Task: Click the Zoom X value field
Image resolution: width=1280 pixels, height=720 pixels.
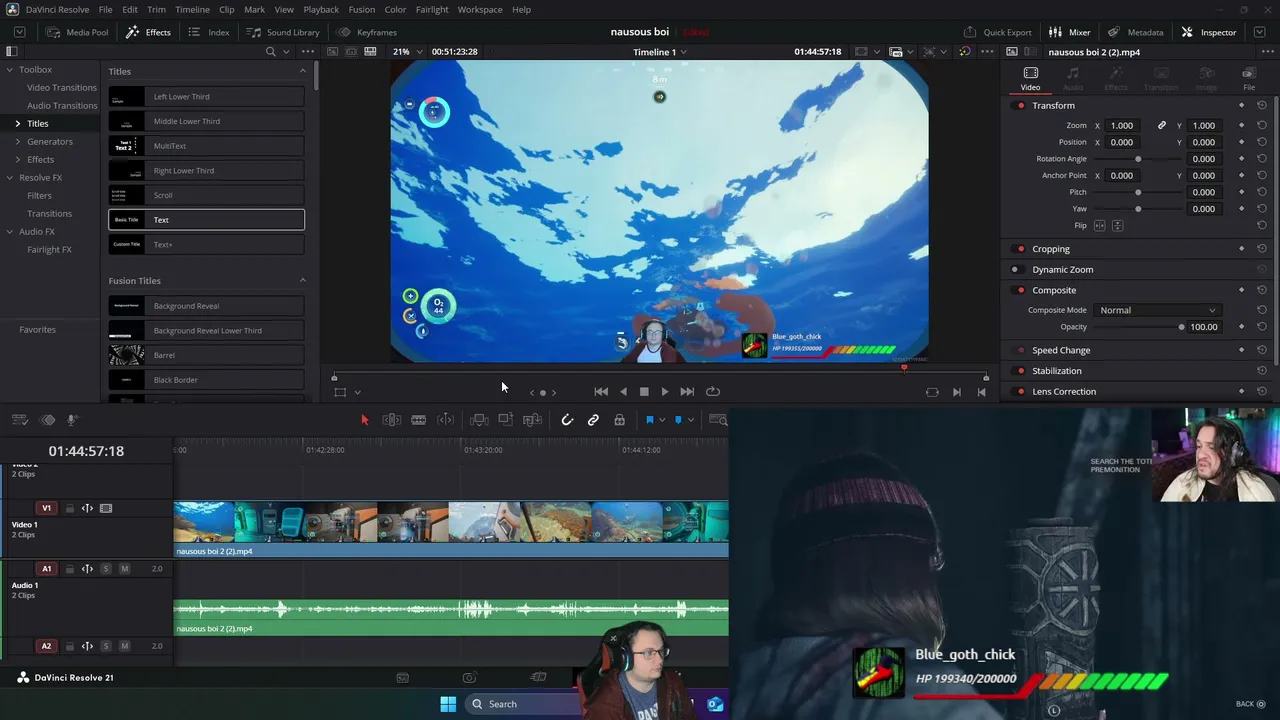Action: tap(1122, 126)
